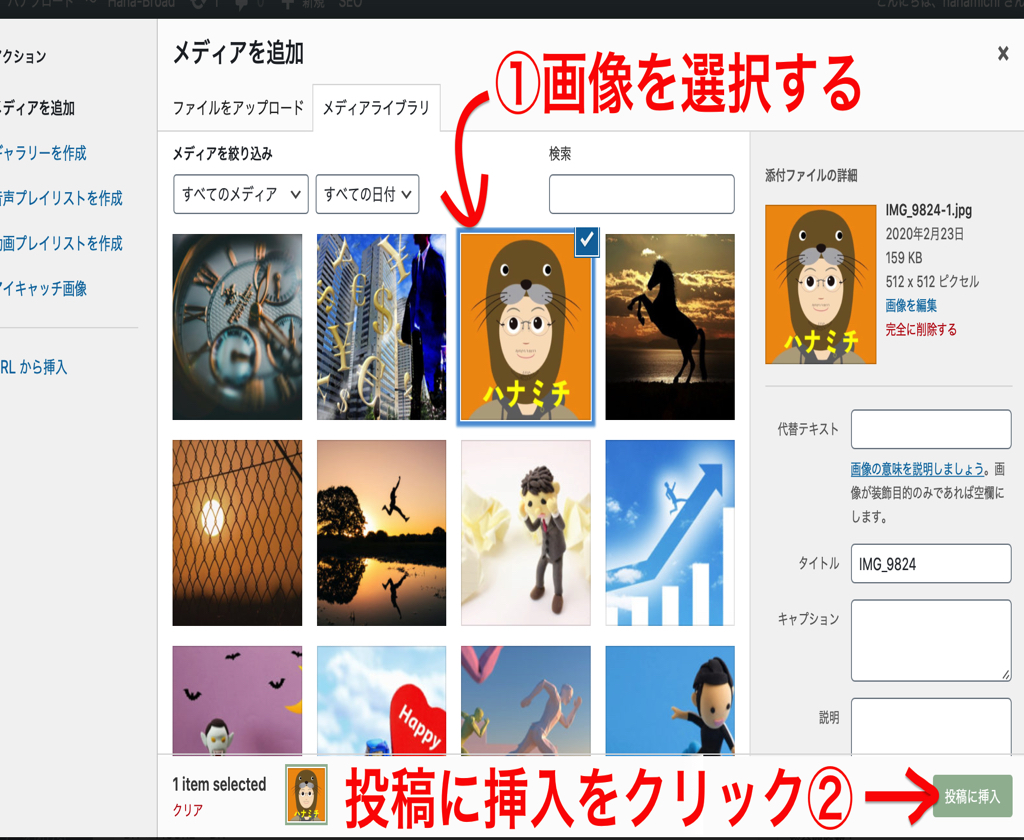Uncheck the selected avatar image checkmark
Viewport: 1024px width, 840px height.
[586, 240]
